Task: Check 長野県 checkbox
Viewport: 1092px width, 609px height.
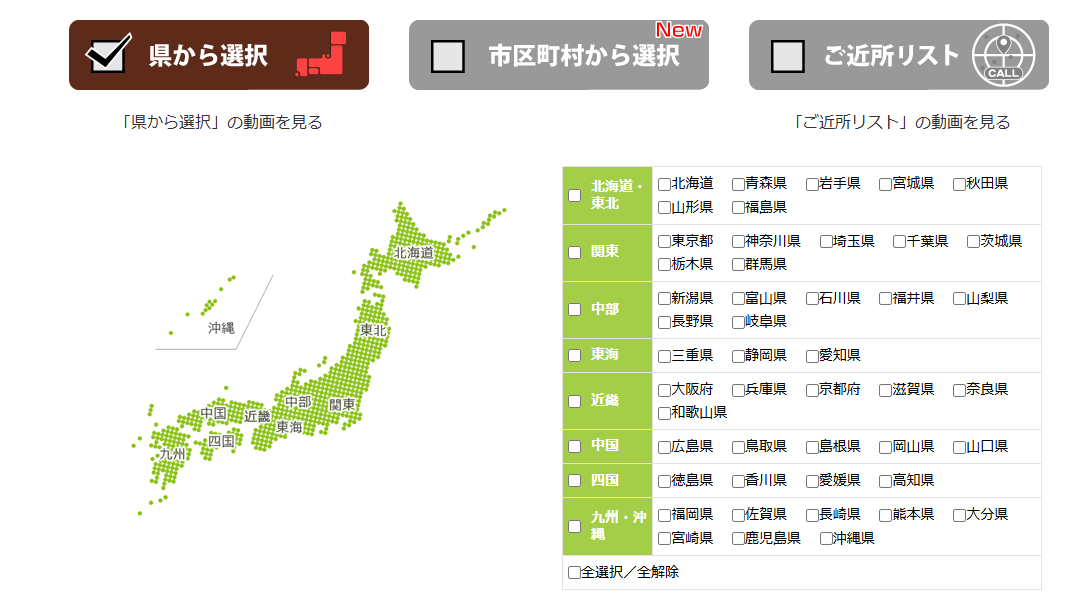Action: click(x=664, y=322)
